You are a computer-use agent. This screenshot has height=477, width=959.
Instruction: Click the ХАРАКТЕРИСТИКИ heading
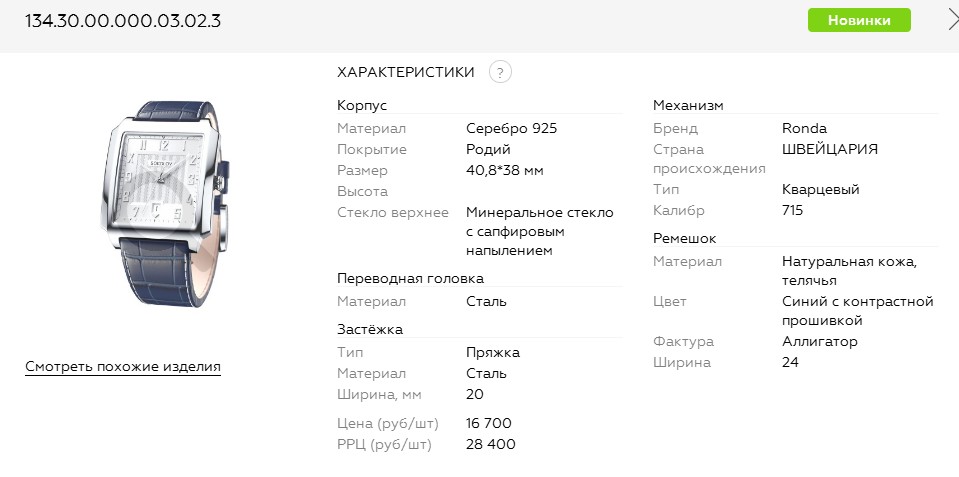pos(406,72)
